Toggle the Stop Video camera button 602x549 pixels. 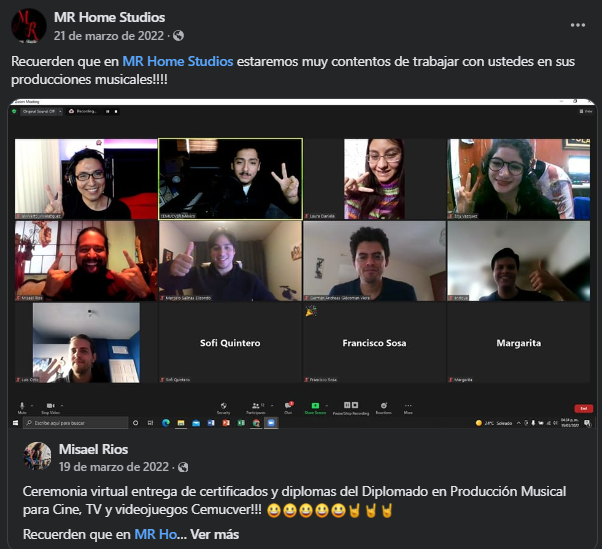[50, 407]
